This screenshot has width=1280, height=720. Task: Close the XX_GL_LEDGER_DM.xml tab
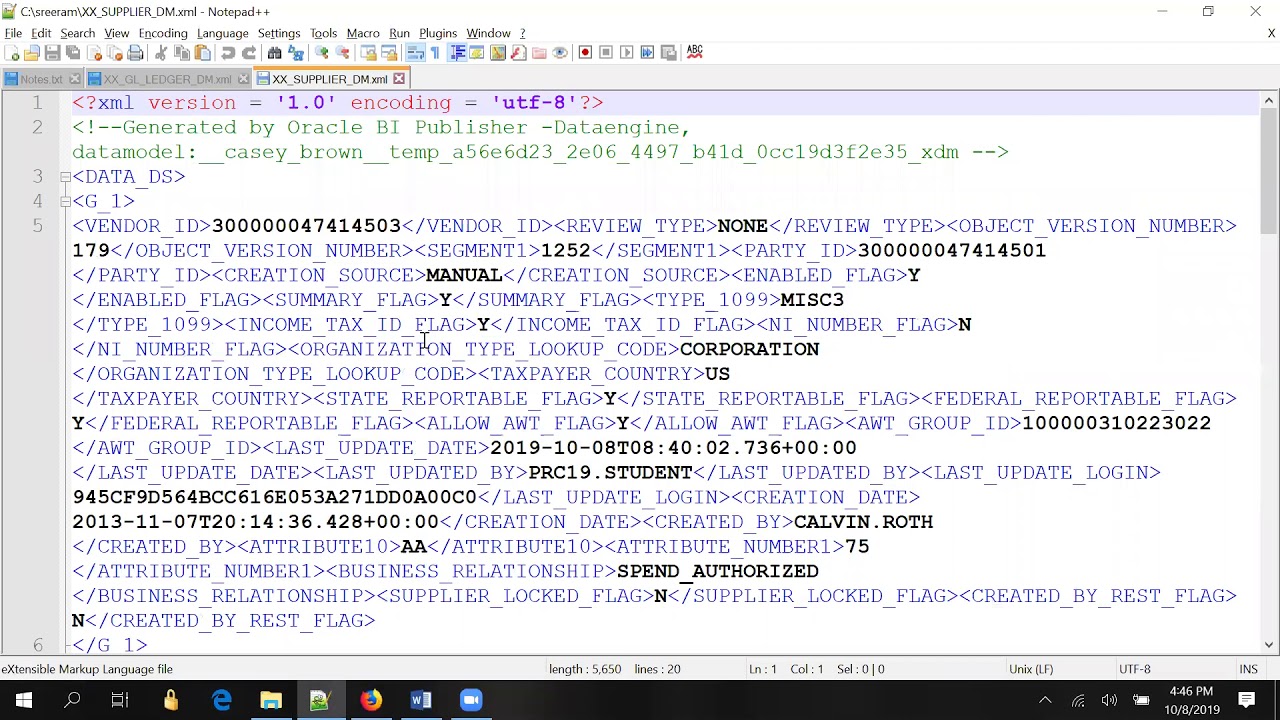pos(243,79)
